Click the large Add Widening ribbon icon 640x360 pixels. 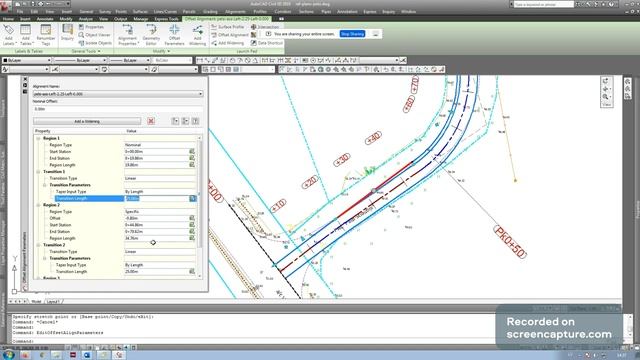(x=198, y=34)
